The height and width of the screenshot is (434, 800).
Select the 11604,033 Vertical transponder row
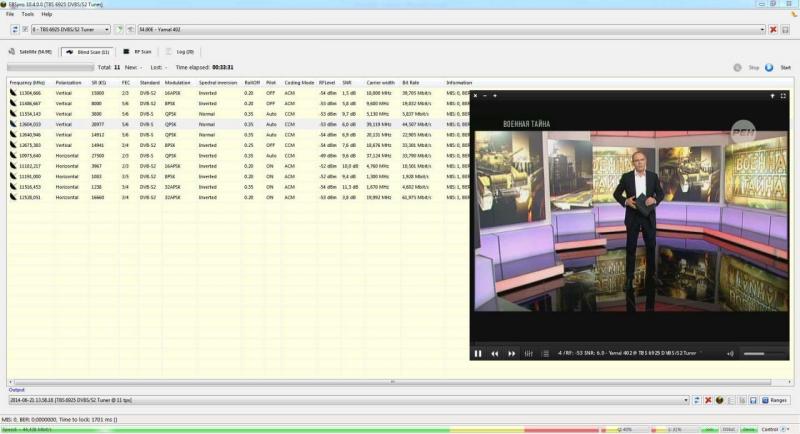pyautogui.click(x=25, y=124)
